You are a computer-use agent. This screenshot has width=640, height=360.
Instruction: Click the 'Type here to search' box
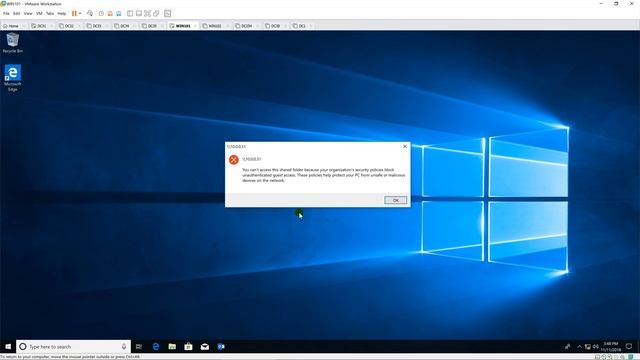(73, 347)
